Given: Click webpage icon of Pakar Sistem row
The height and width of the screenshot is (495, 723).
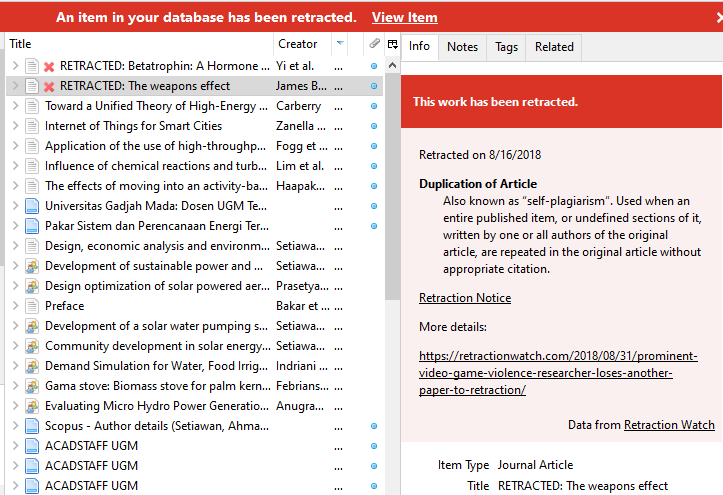Looking at the screenshot, I should click(x=32, y=226).
